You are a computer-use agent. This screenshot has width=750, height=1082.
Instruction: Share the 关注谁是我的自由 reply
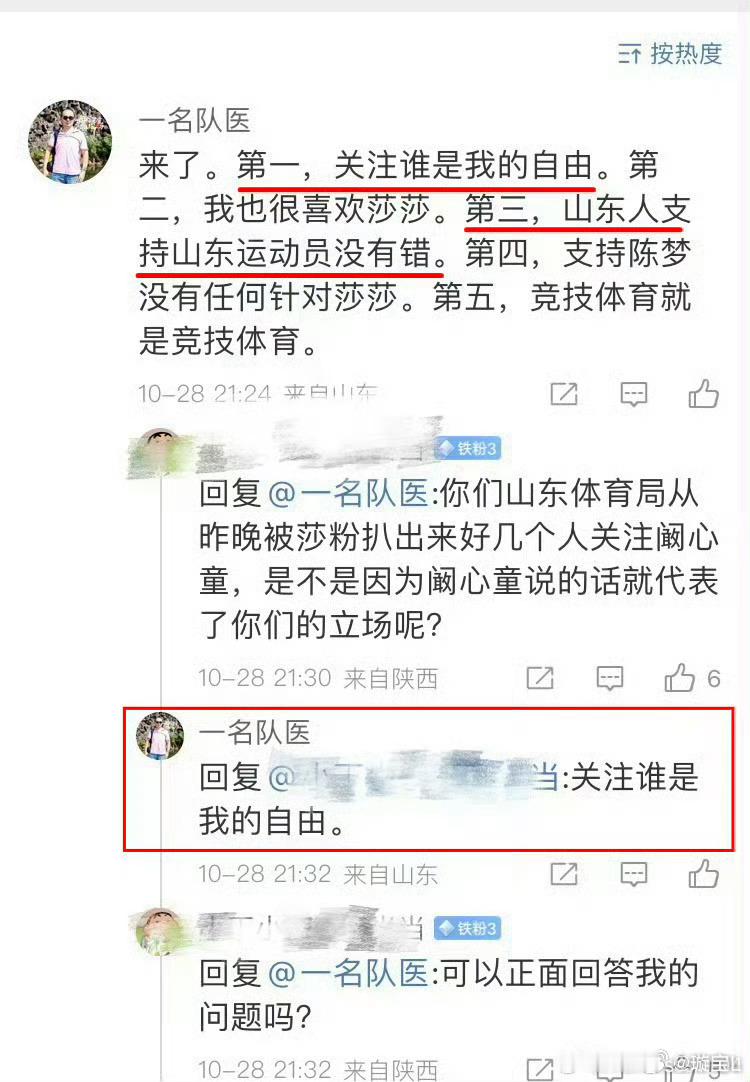pos(564,874)
